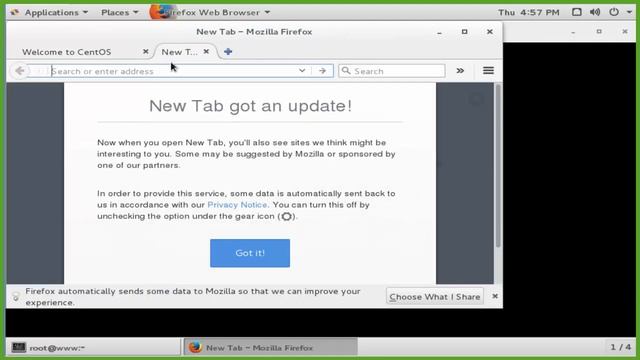640x360 pixels.
Task: Open the Firefox hamburger menu
Action: coord(488,70)
